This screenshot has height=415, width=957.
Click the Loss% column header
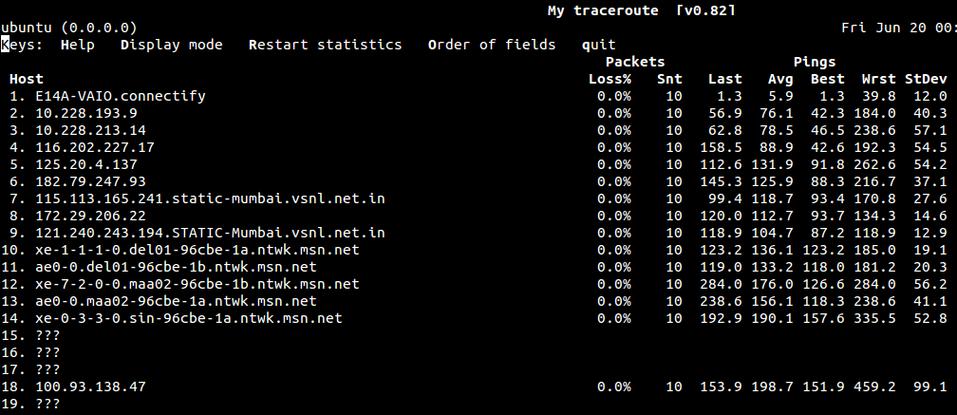click(x=610, y=79)
